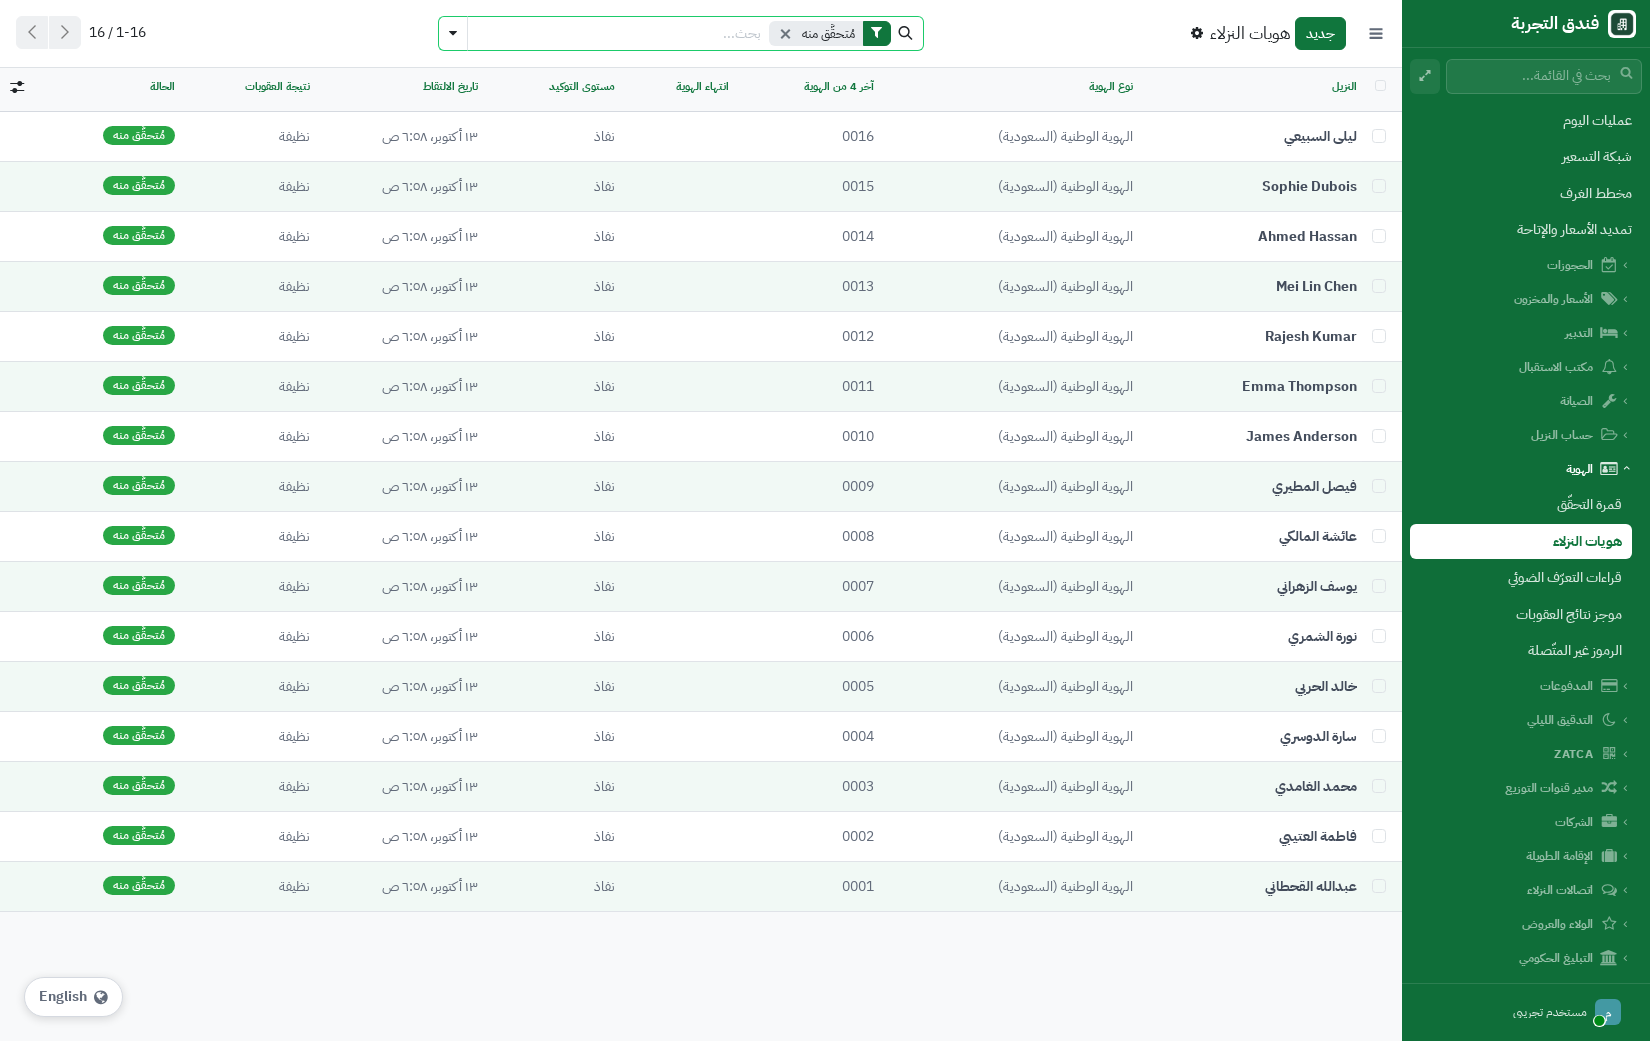Image resolution: width=1650 pixels, height=1041 pixels.
Task: Open the settings gear beside هويات النزلاء
Action: pos(1197,33)
